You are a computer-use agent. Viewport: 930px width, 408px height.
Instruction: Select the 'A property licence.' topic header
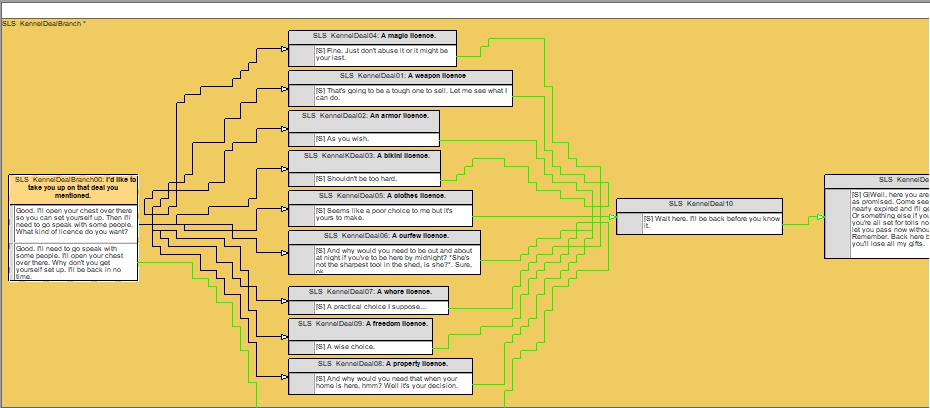click(x=380, y=365)
